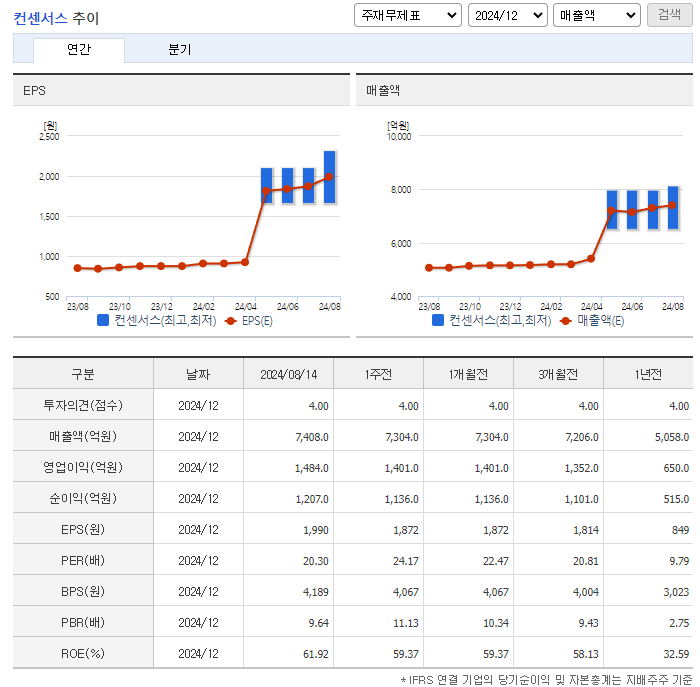The image size is (700, 687).
Task: Click the 투자의견(점수) row label
Action: [x=83, y=405]
